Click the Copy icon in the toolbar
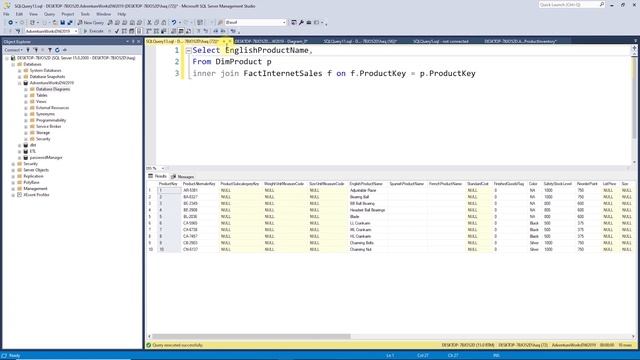 156,22
